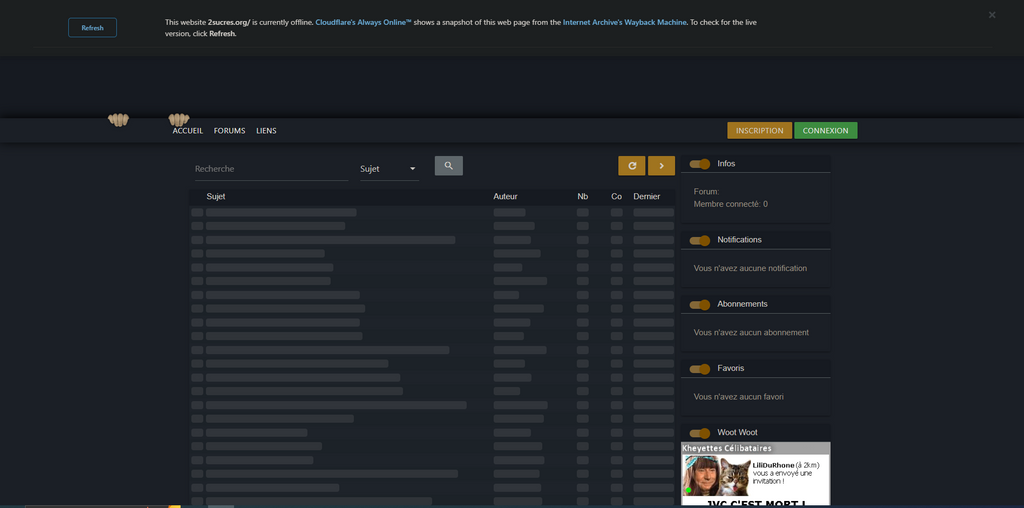Image resolution: width=1024 pixels, height=508 pixels.
Task: Close the Cloudflare offline banner
Action: [992, 15]
